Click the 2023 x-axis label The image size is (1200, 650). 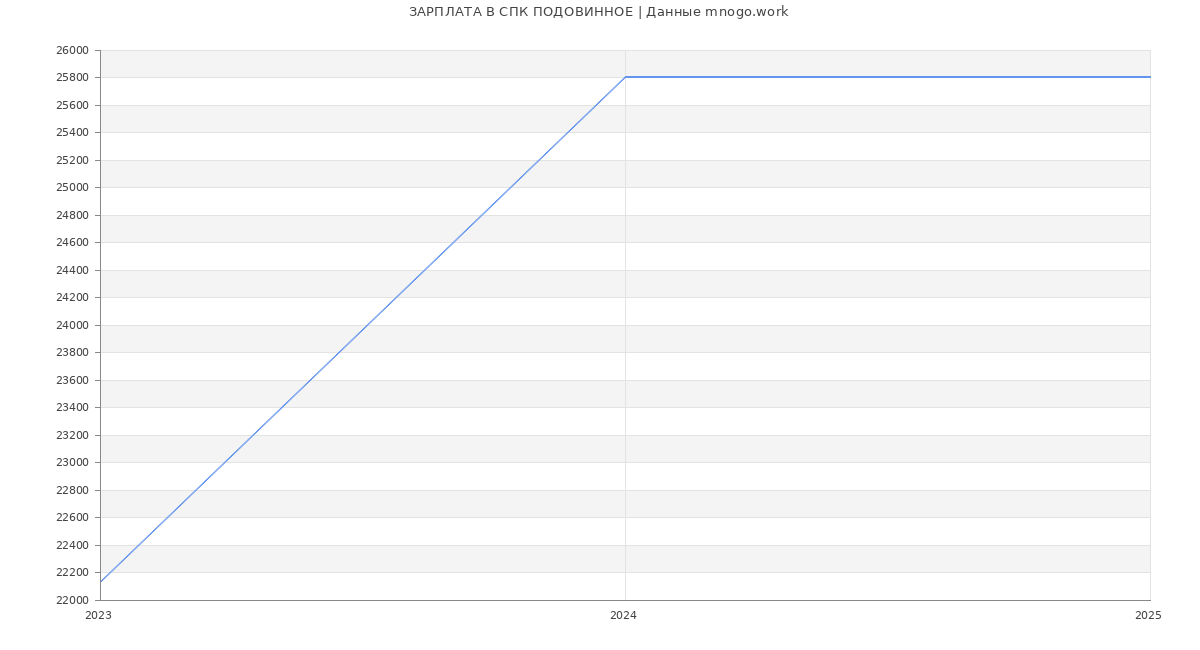pos(98,616)
